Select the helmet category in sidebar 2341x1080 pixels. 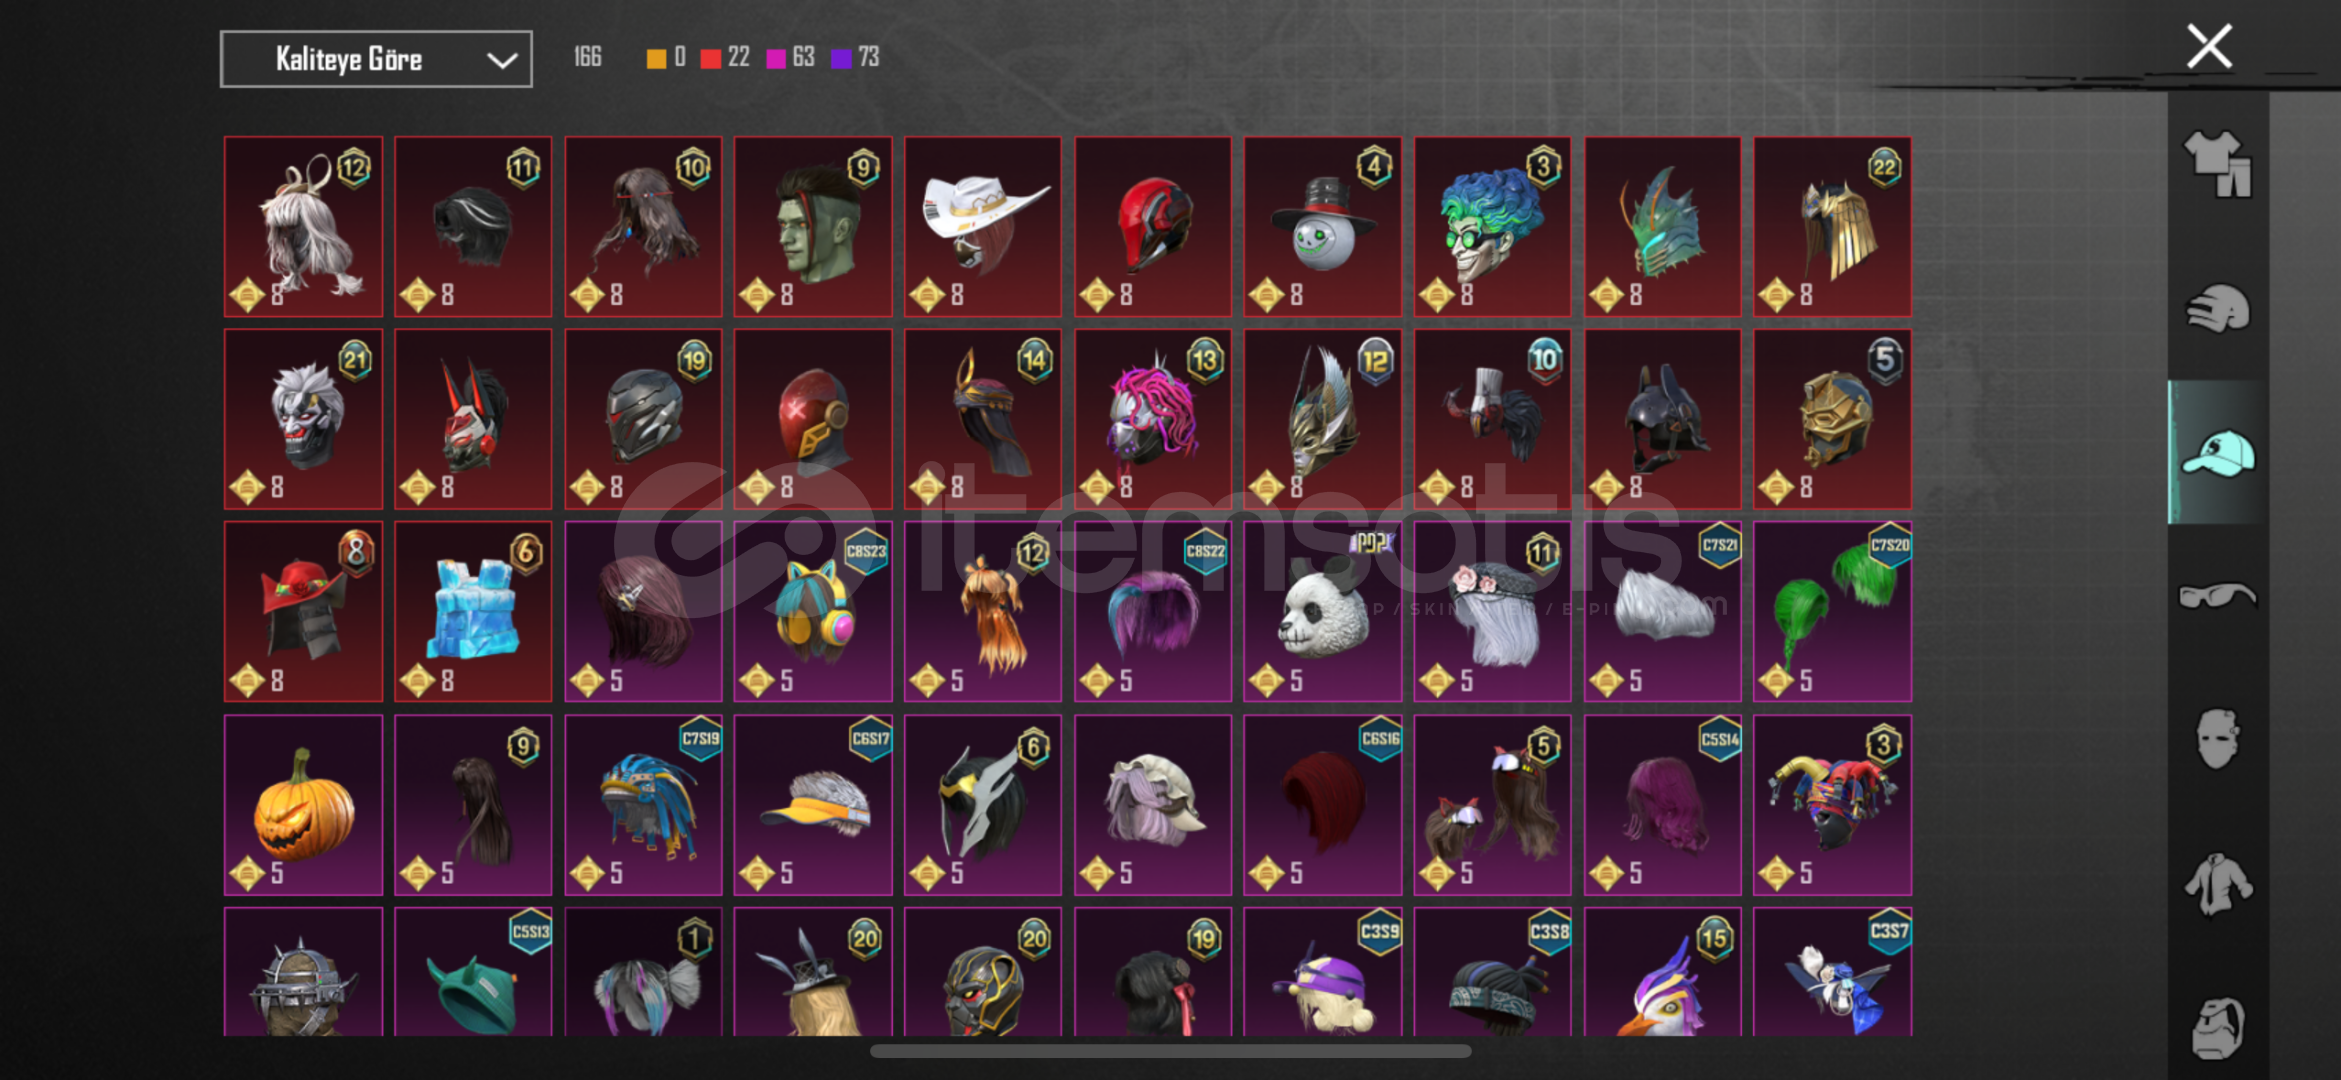(2217, 309)
